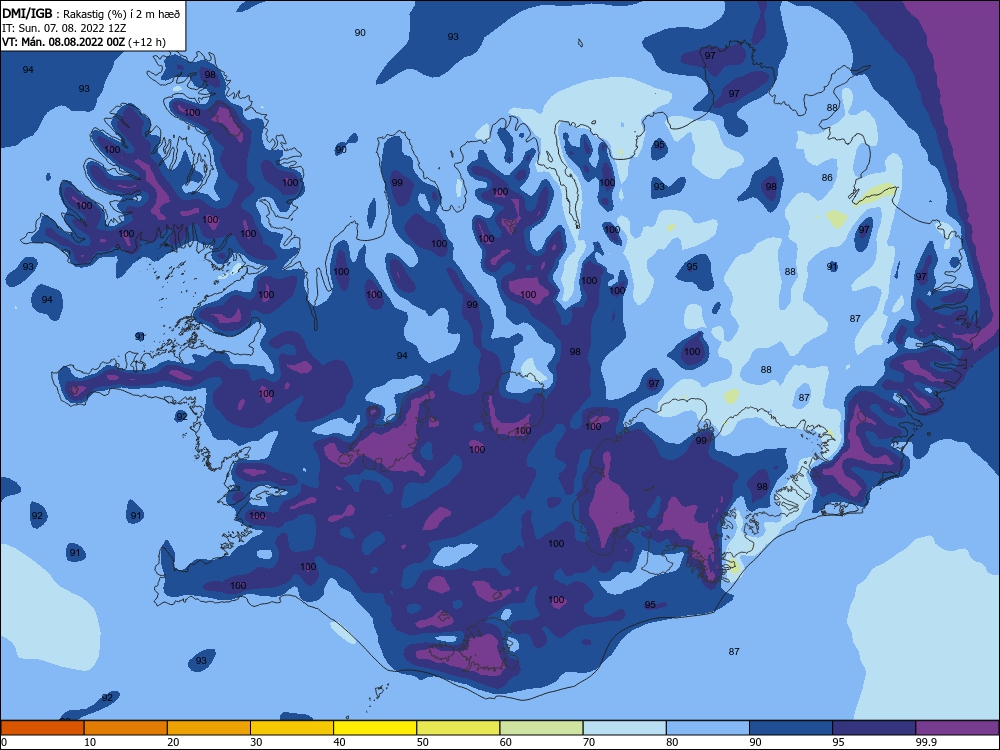This screenshot has width=1000, height=750.
Task: Select the 20–30 amber legend swatch
Action: point(209,728)
